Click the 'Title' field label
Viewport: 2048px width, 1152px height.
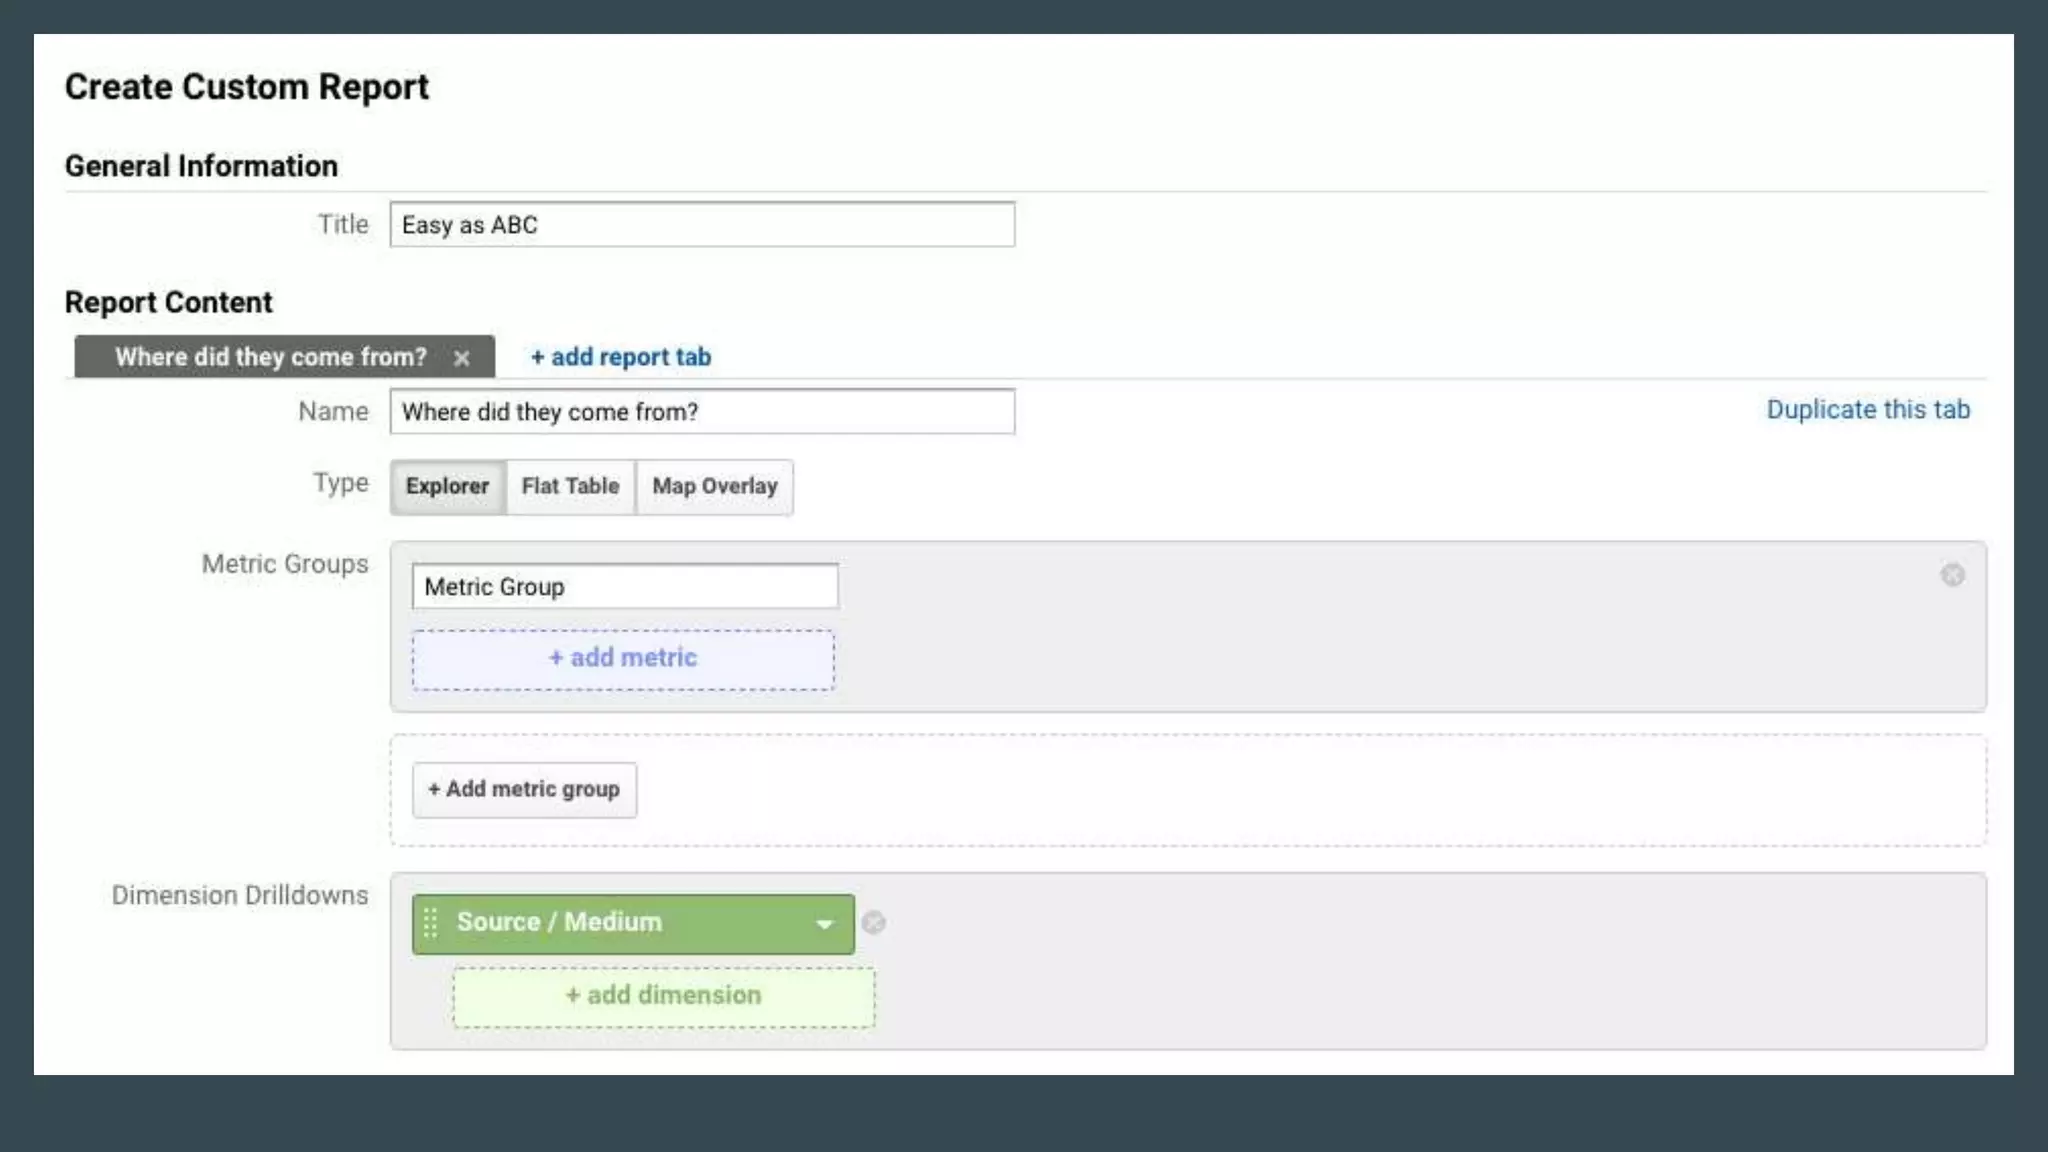(x=343, y=225)
